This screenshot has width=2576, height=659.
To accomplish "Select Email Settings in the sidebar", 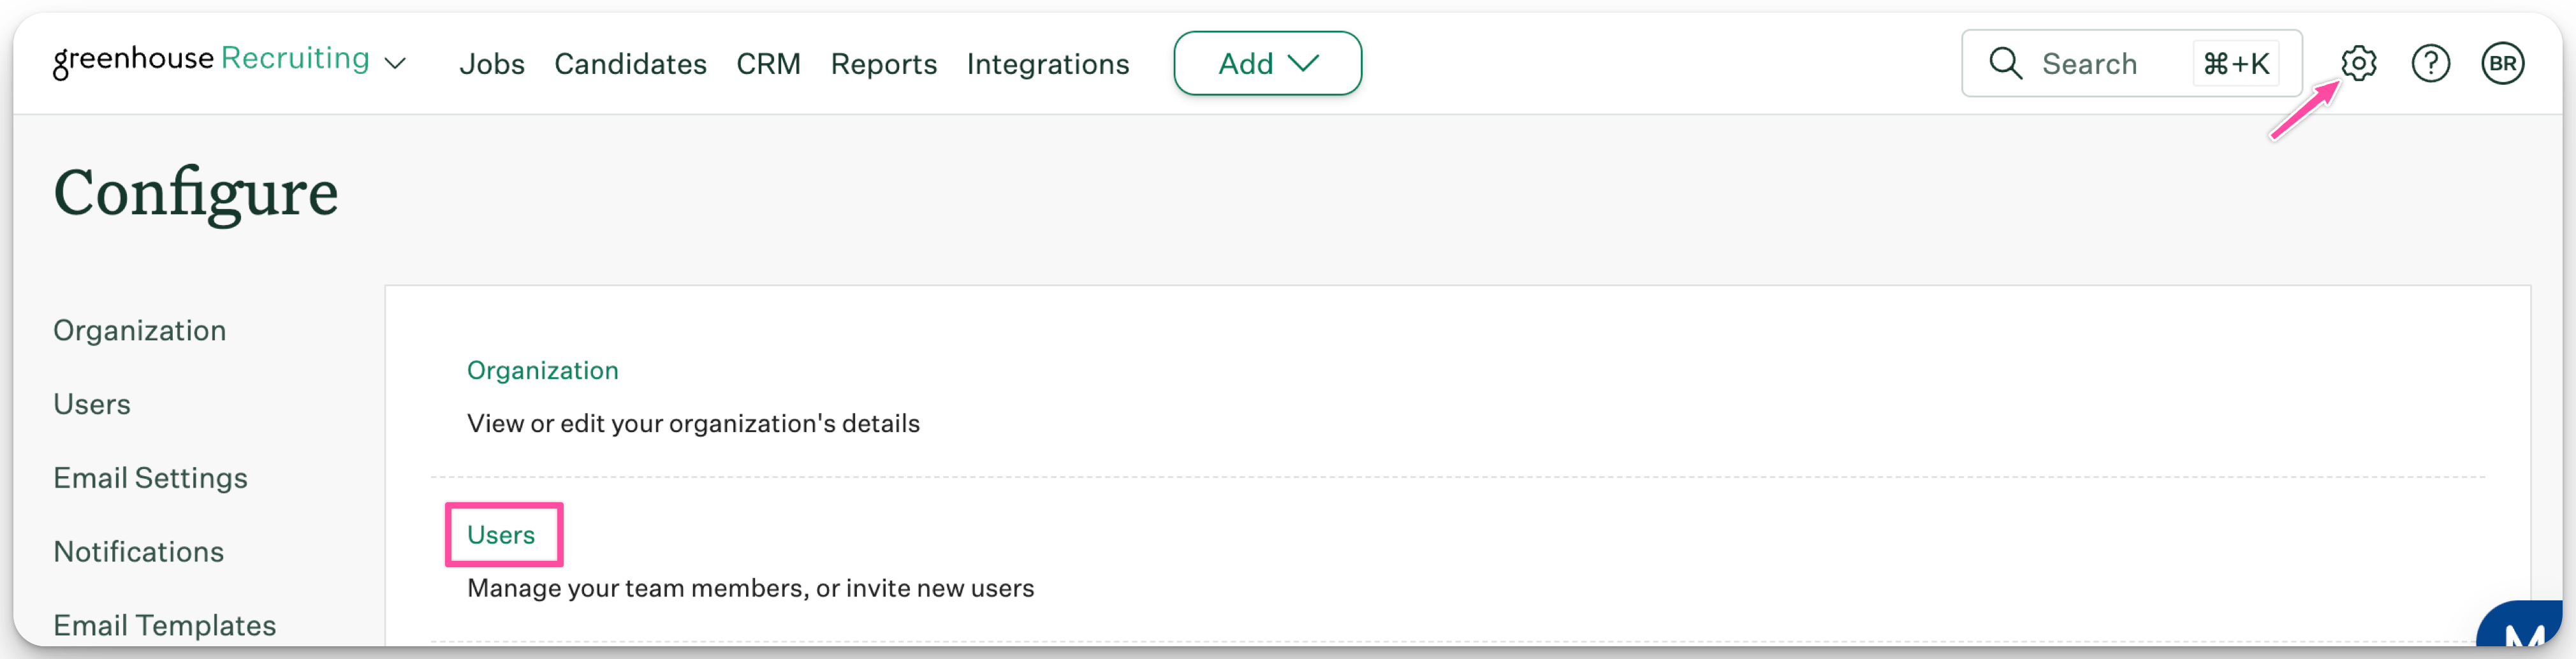I will tap(150, 477).
